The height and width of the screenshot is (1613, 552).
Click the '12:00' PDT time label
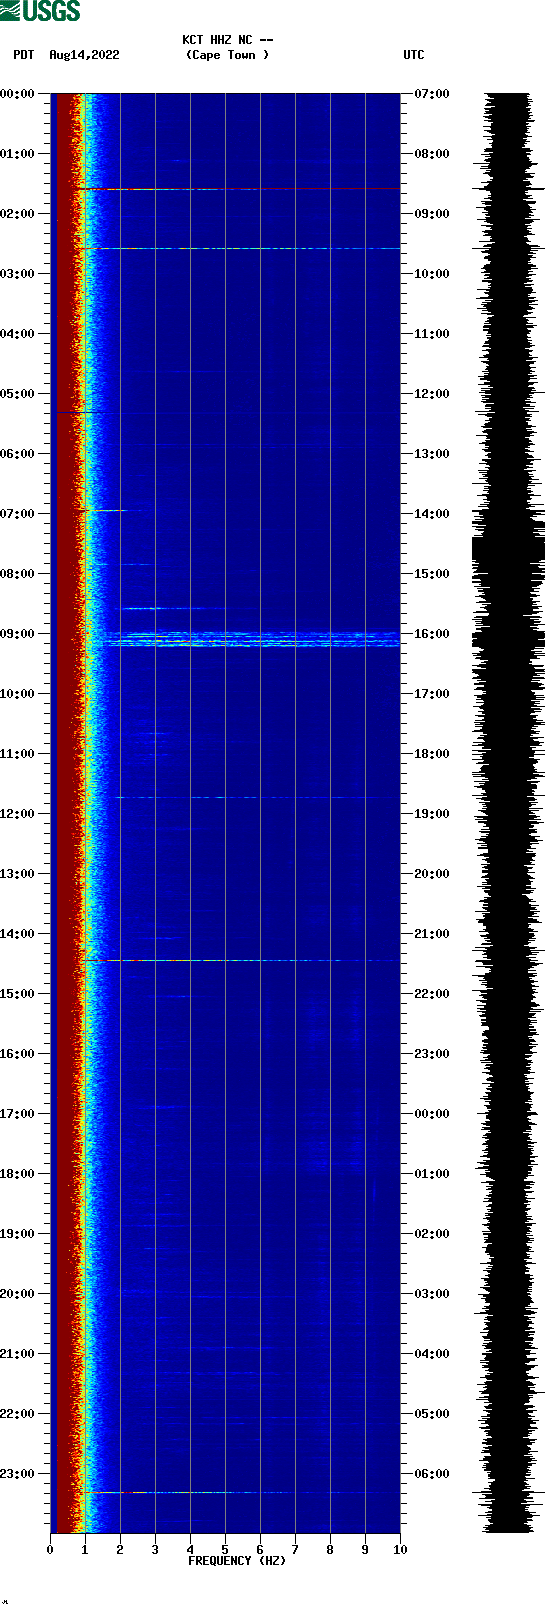17,814
